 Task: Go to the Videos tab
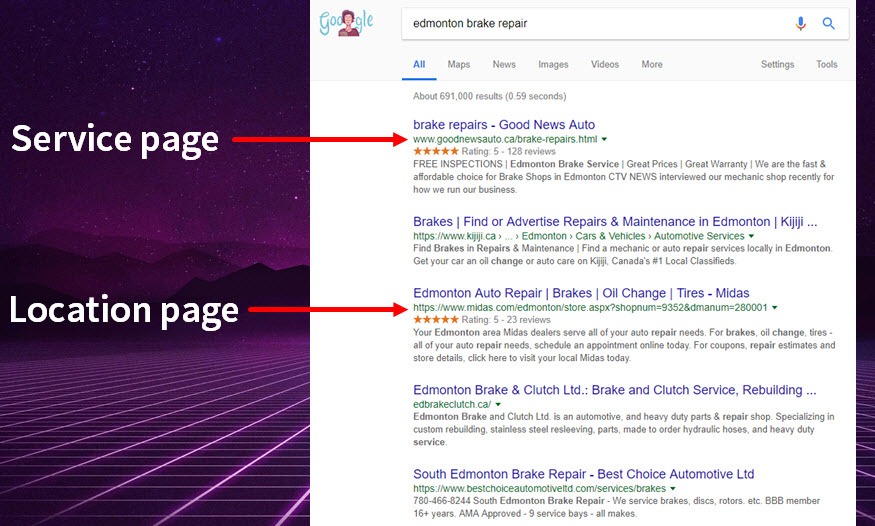pos(605,64)
